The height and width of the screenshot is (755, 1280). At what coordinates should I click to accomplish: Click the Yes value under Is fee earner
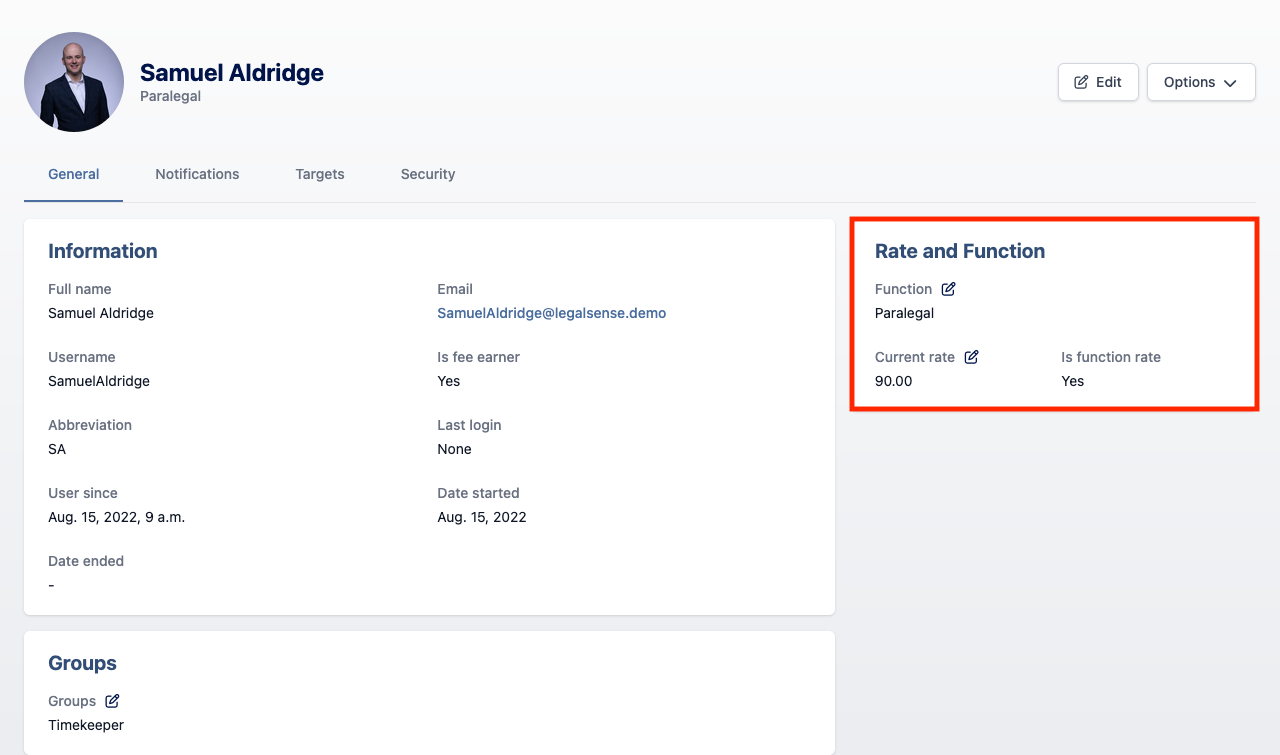(x=449, y=381)
